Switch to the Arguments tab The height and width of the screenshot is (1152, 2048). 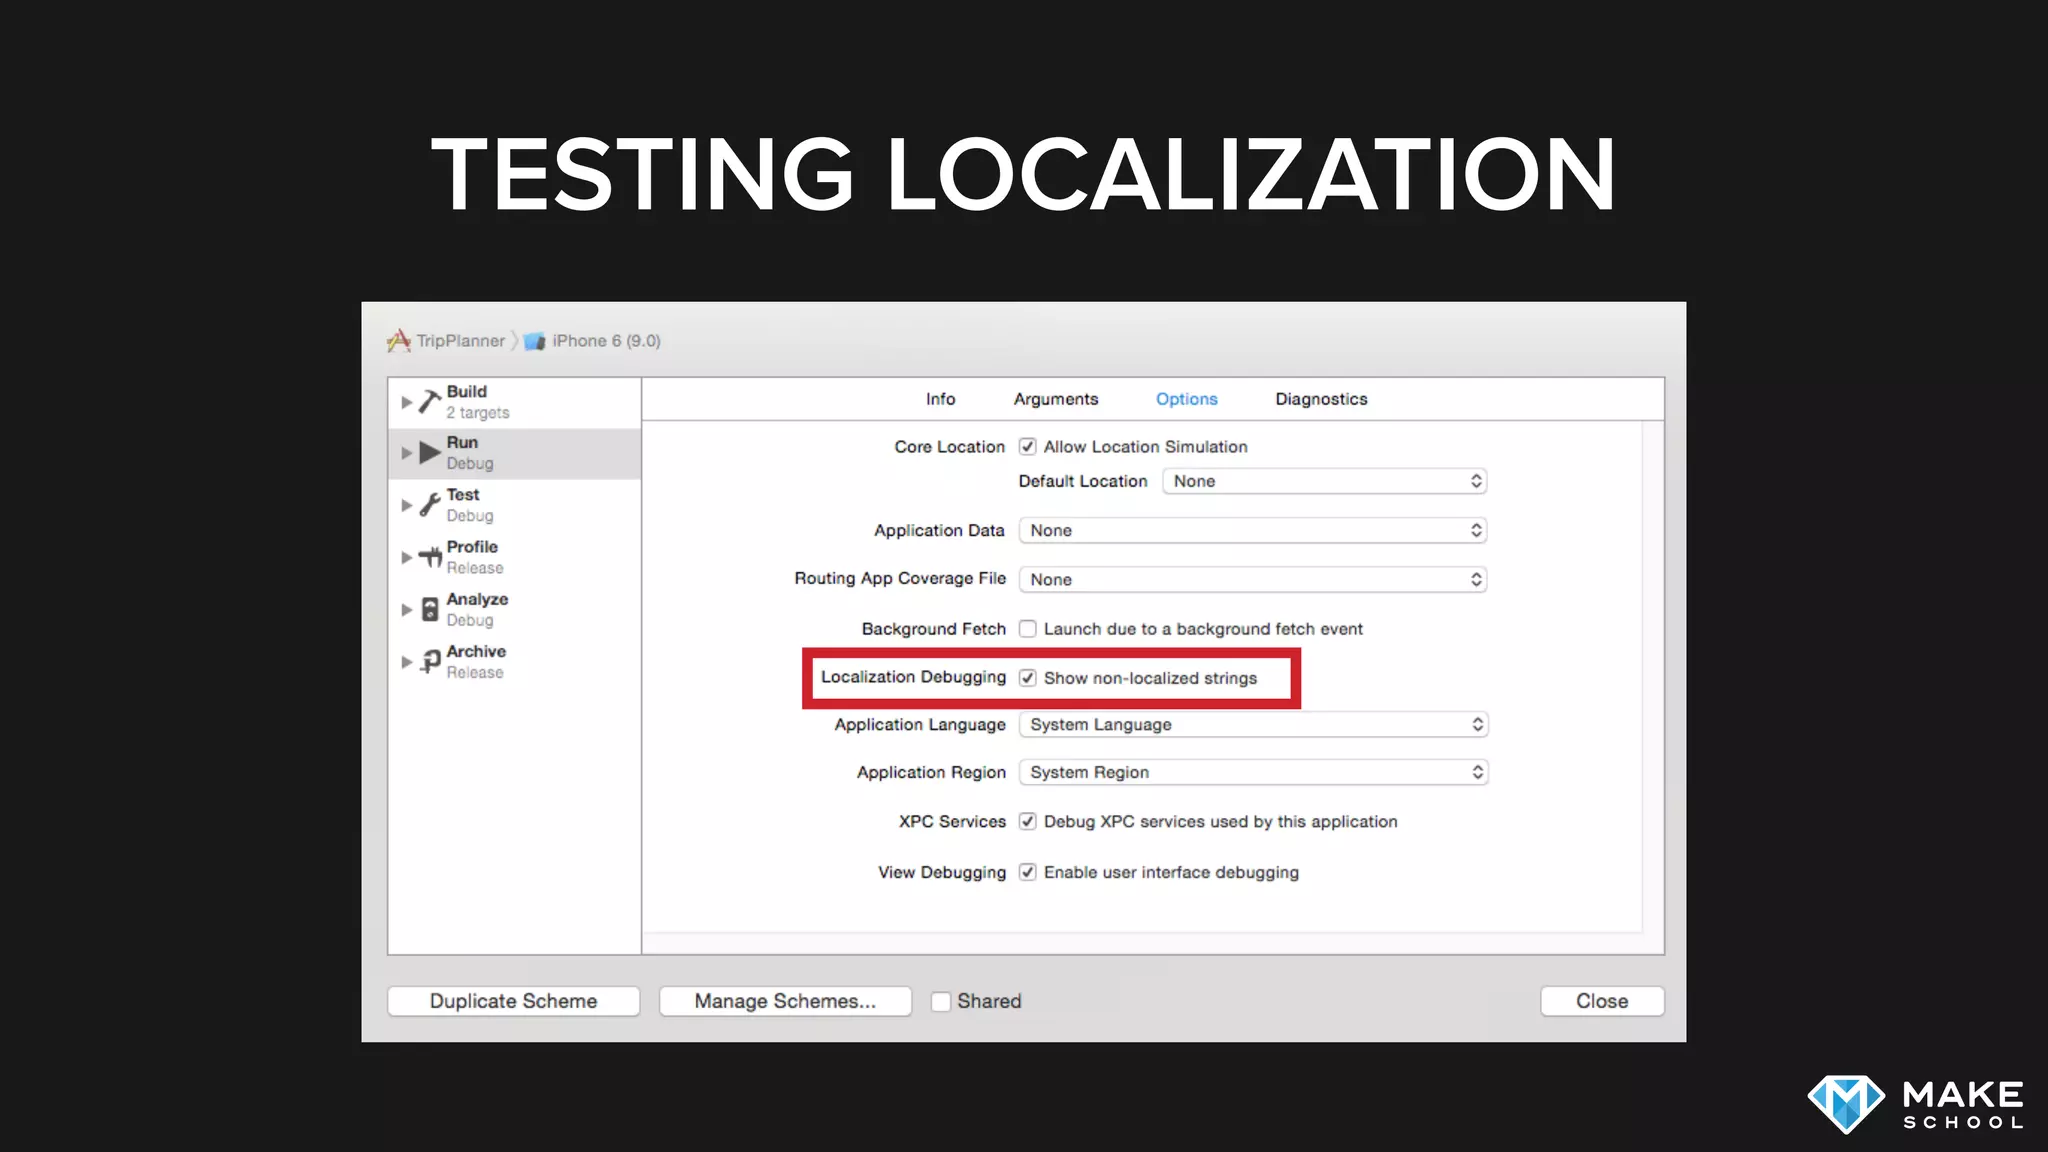pos(1056,399)
